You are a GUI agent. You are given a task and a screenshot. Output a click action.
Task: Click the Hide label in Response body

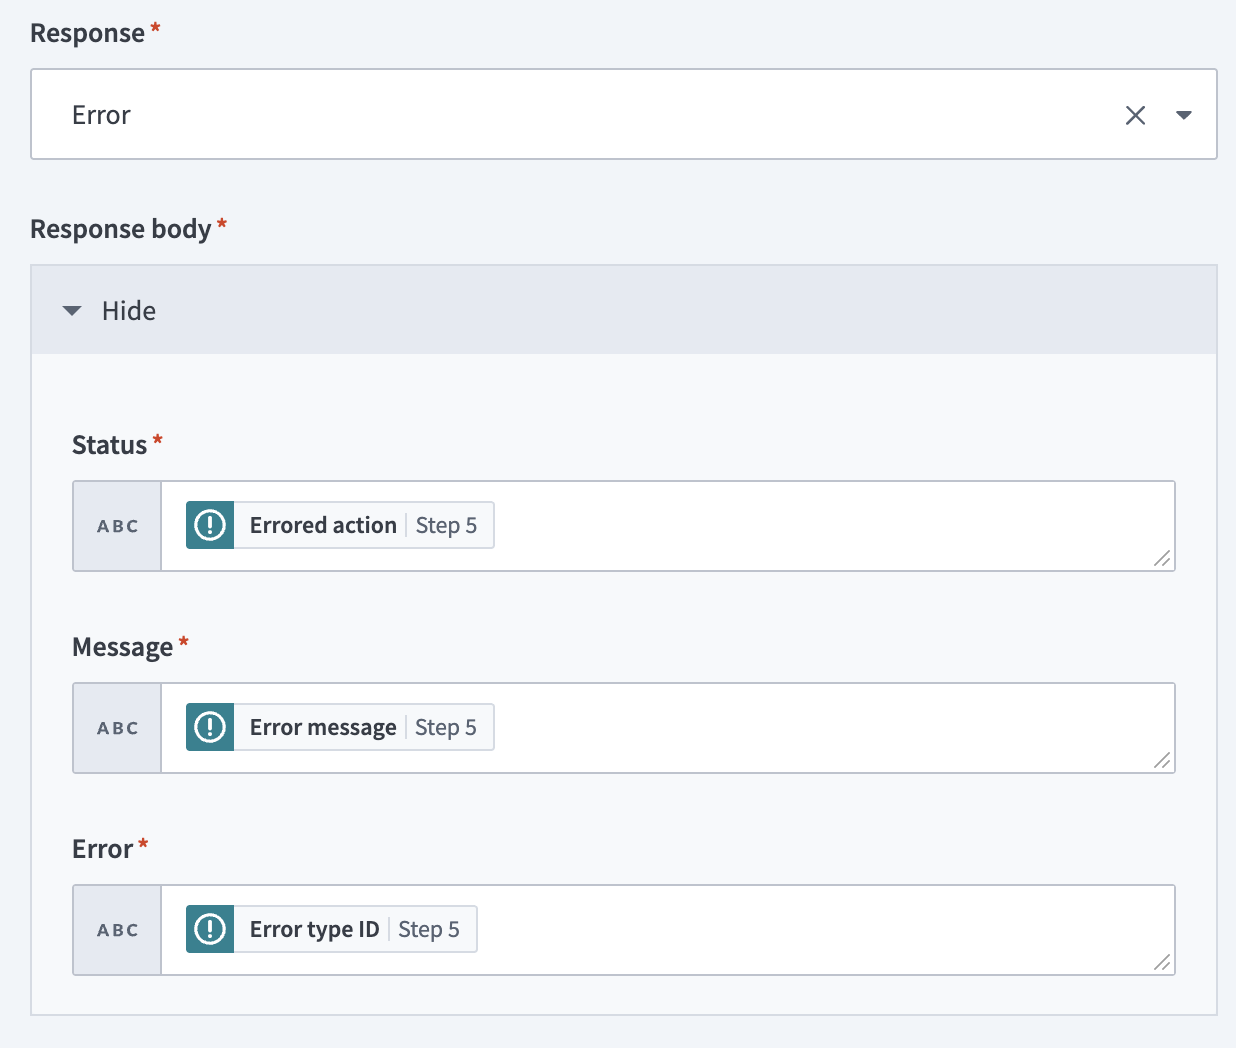coord(129,311)
